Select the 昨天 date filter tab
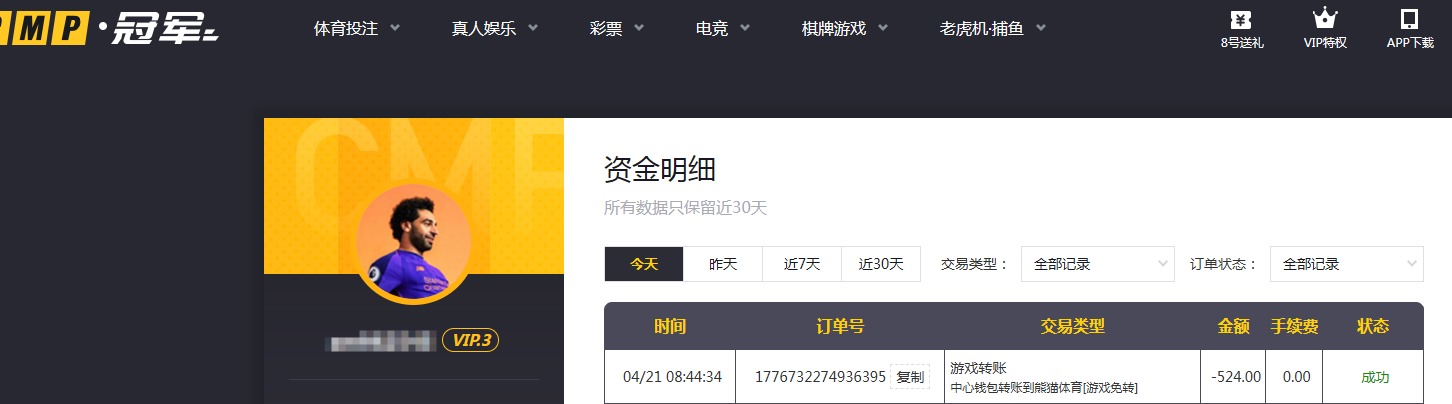This screenshot has width=1452, height=404. [x=723, y=264]
